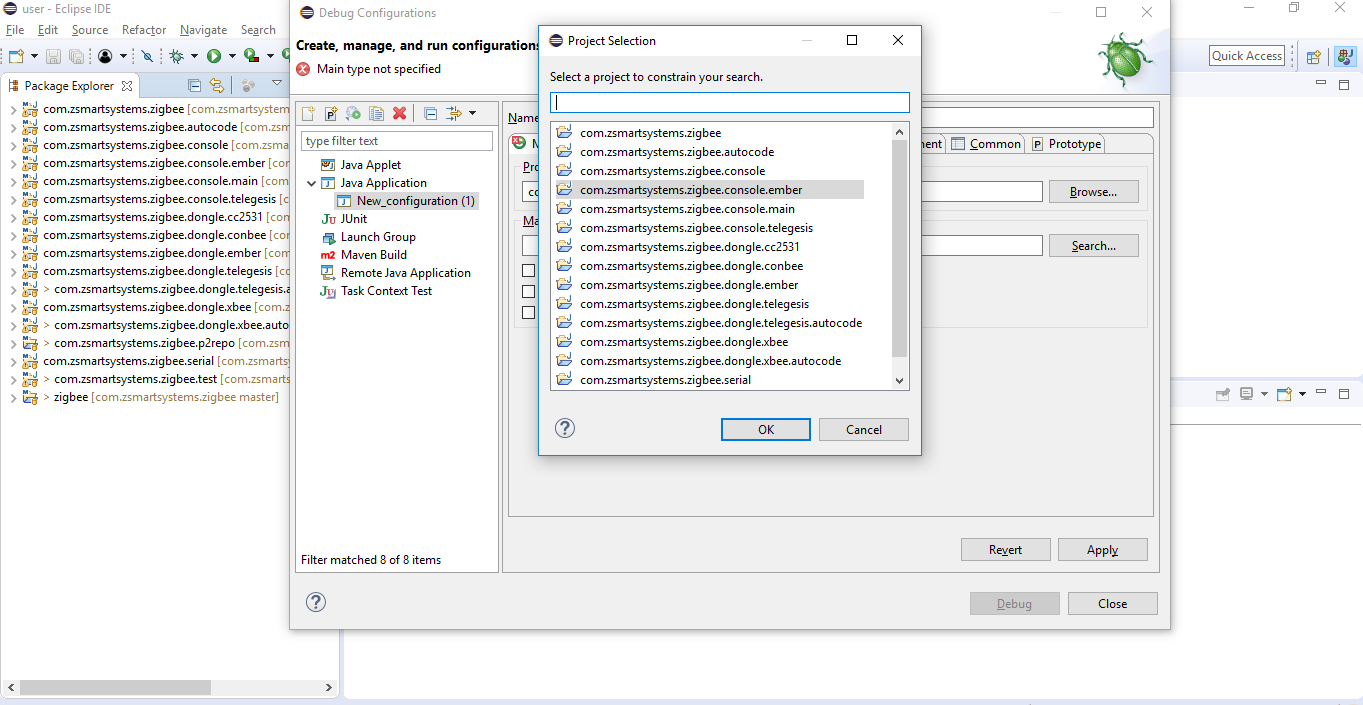
Task: Click the Revert button
Action: pyautogui.click(x=1006, y=550)
